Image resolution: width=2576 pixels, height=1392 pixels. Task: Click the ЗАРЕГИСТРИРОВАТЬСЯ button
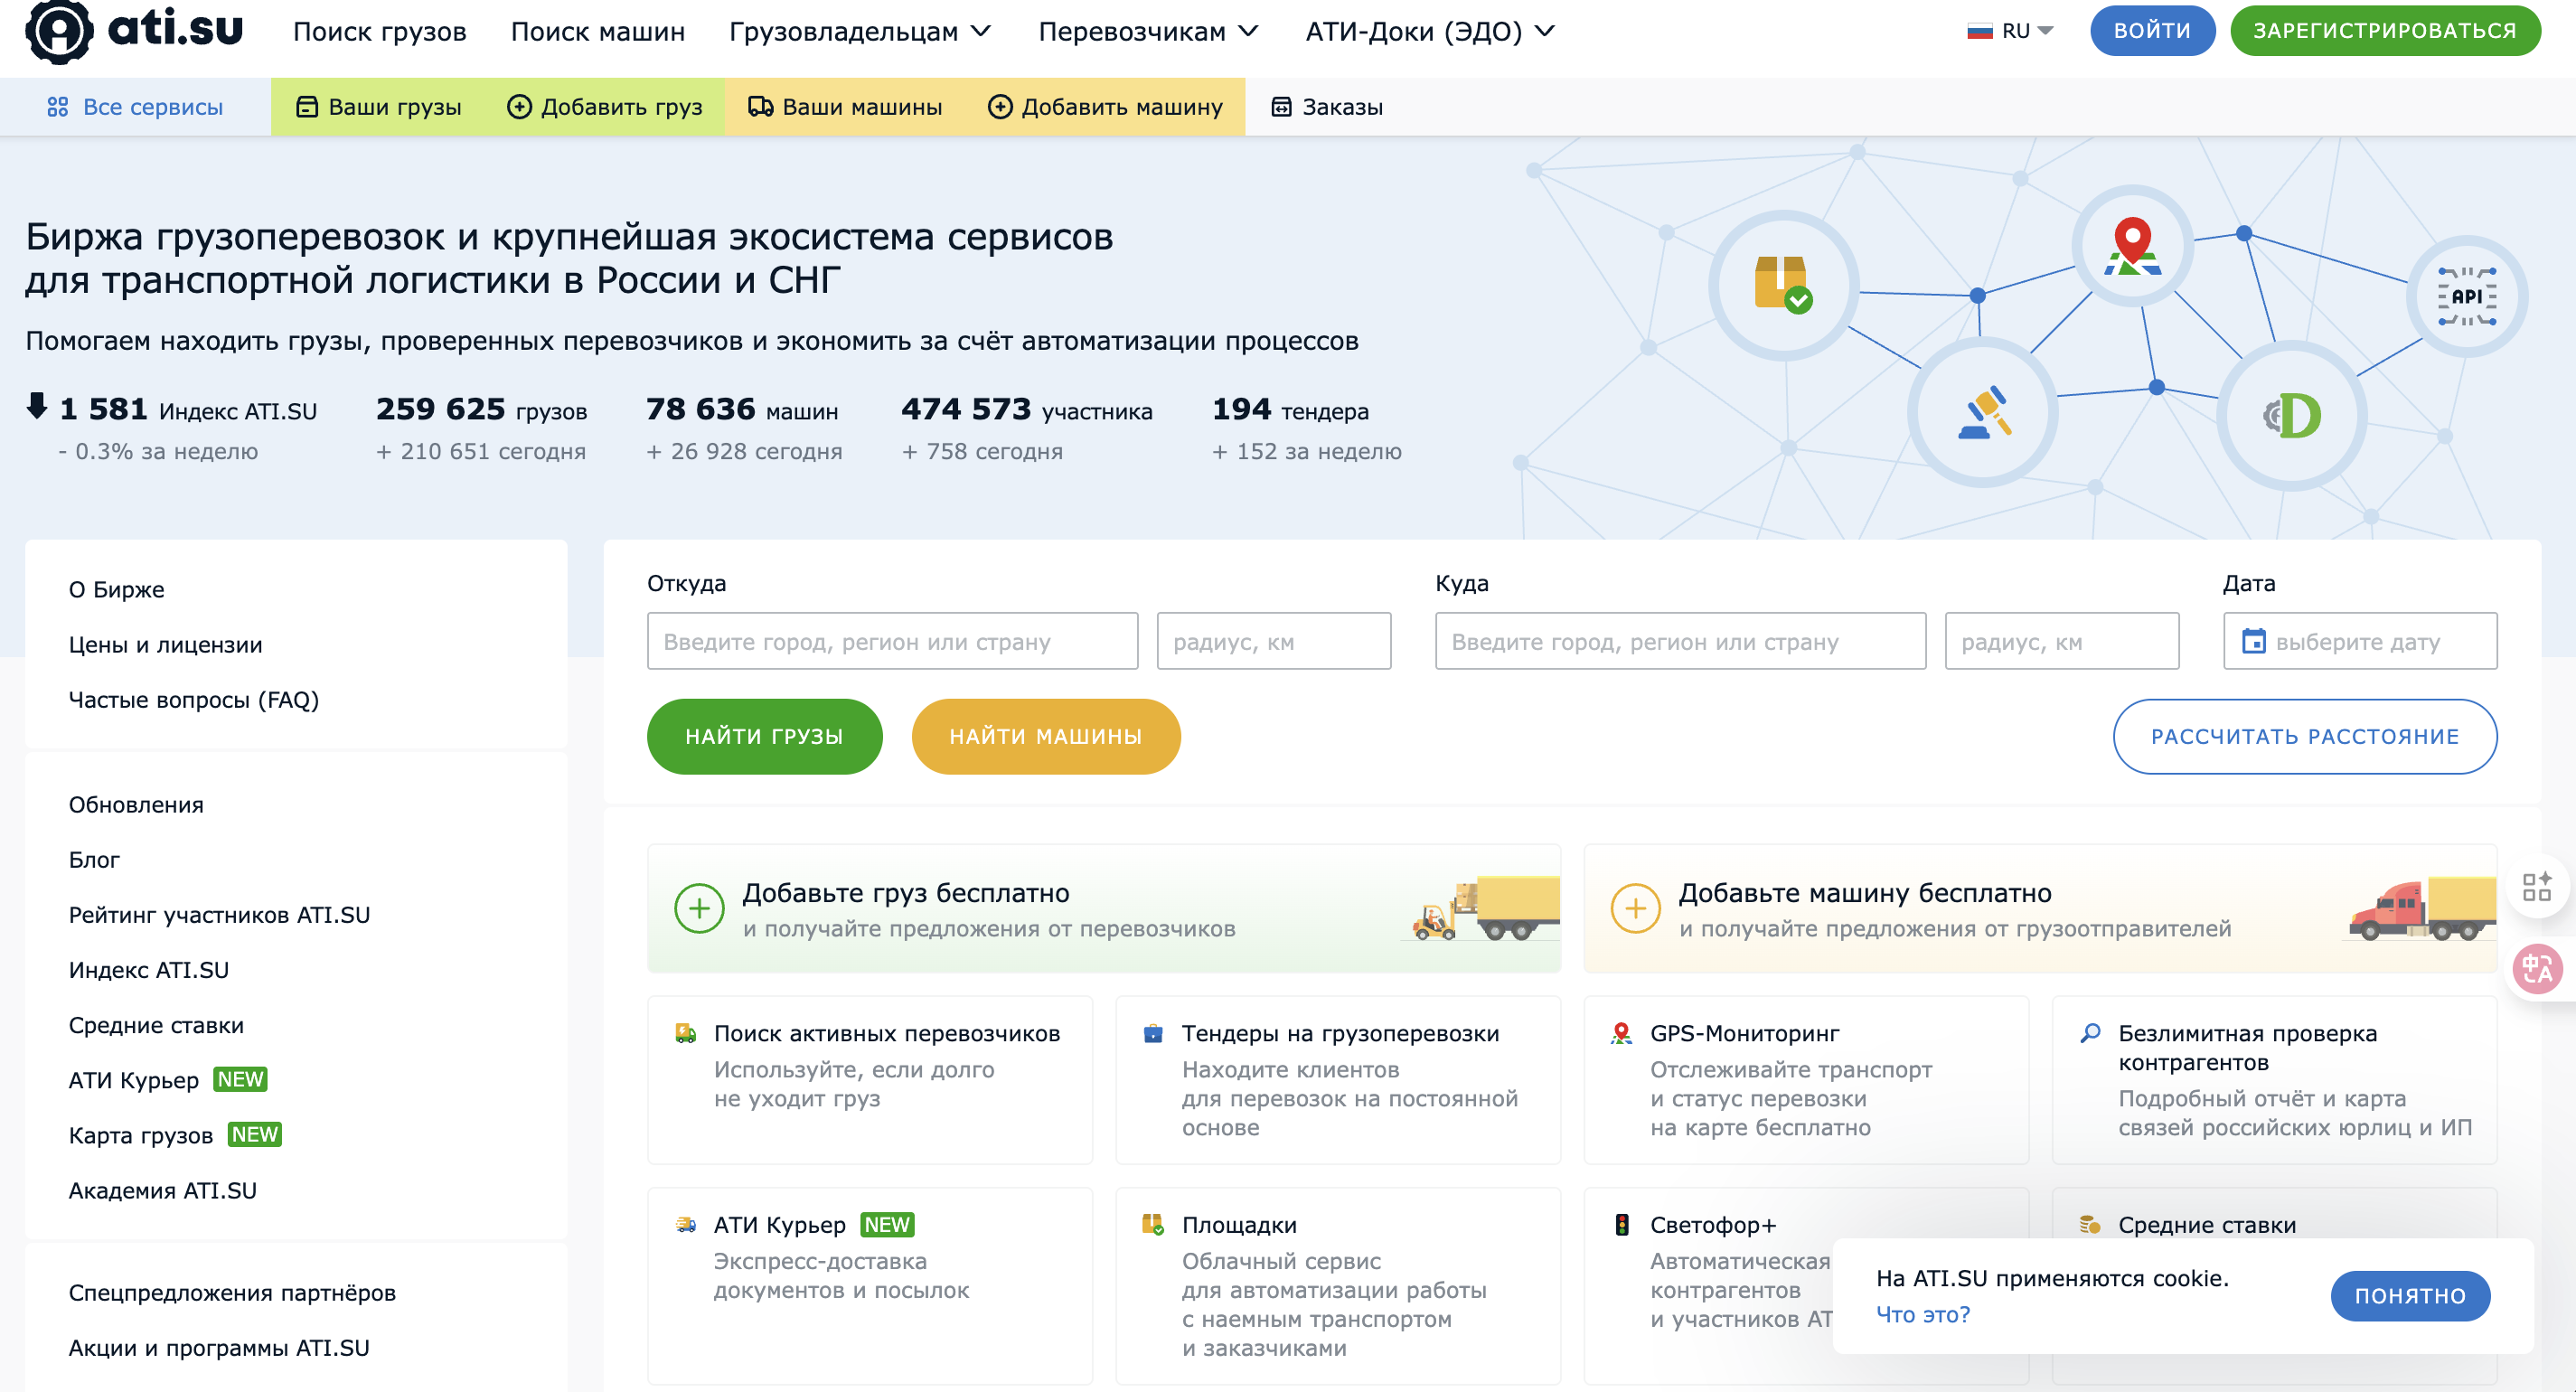[x=2384, y=31]
